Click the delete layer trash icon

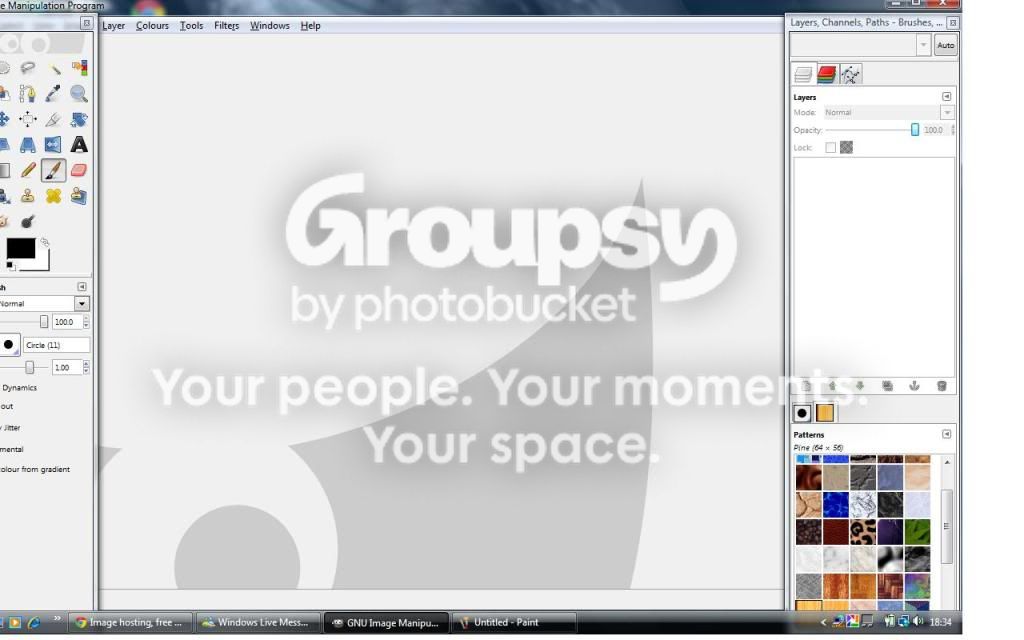(942, 386)
